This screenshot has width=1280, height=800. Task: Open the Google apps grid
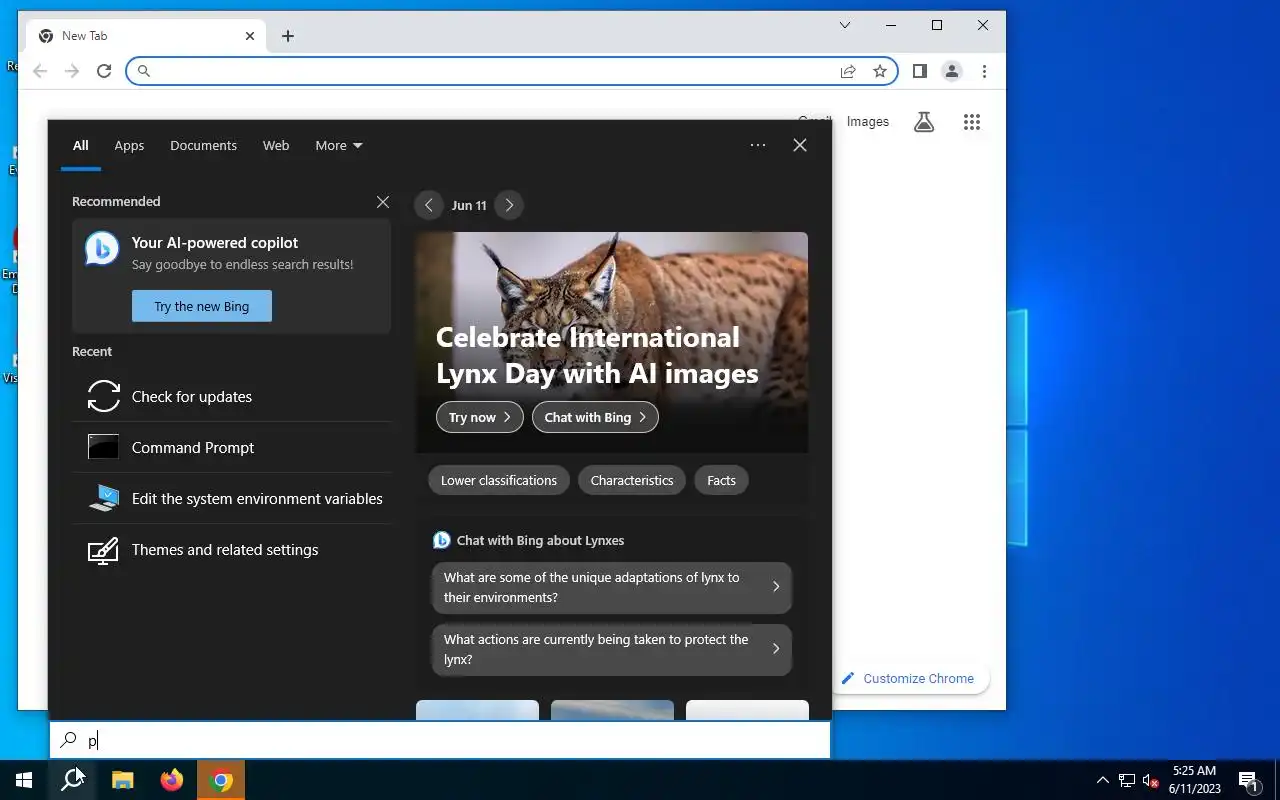click(972, 122)
